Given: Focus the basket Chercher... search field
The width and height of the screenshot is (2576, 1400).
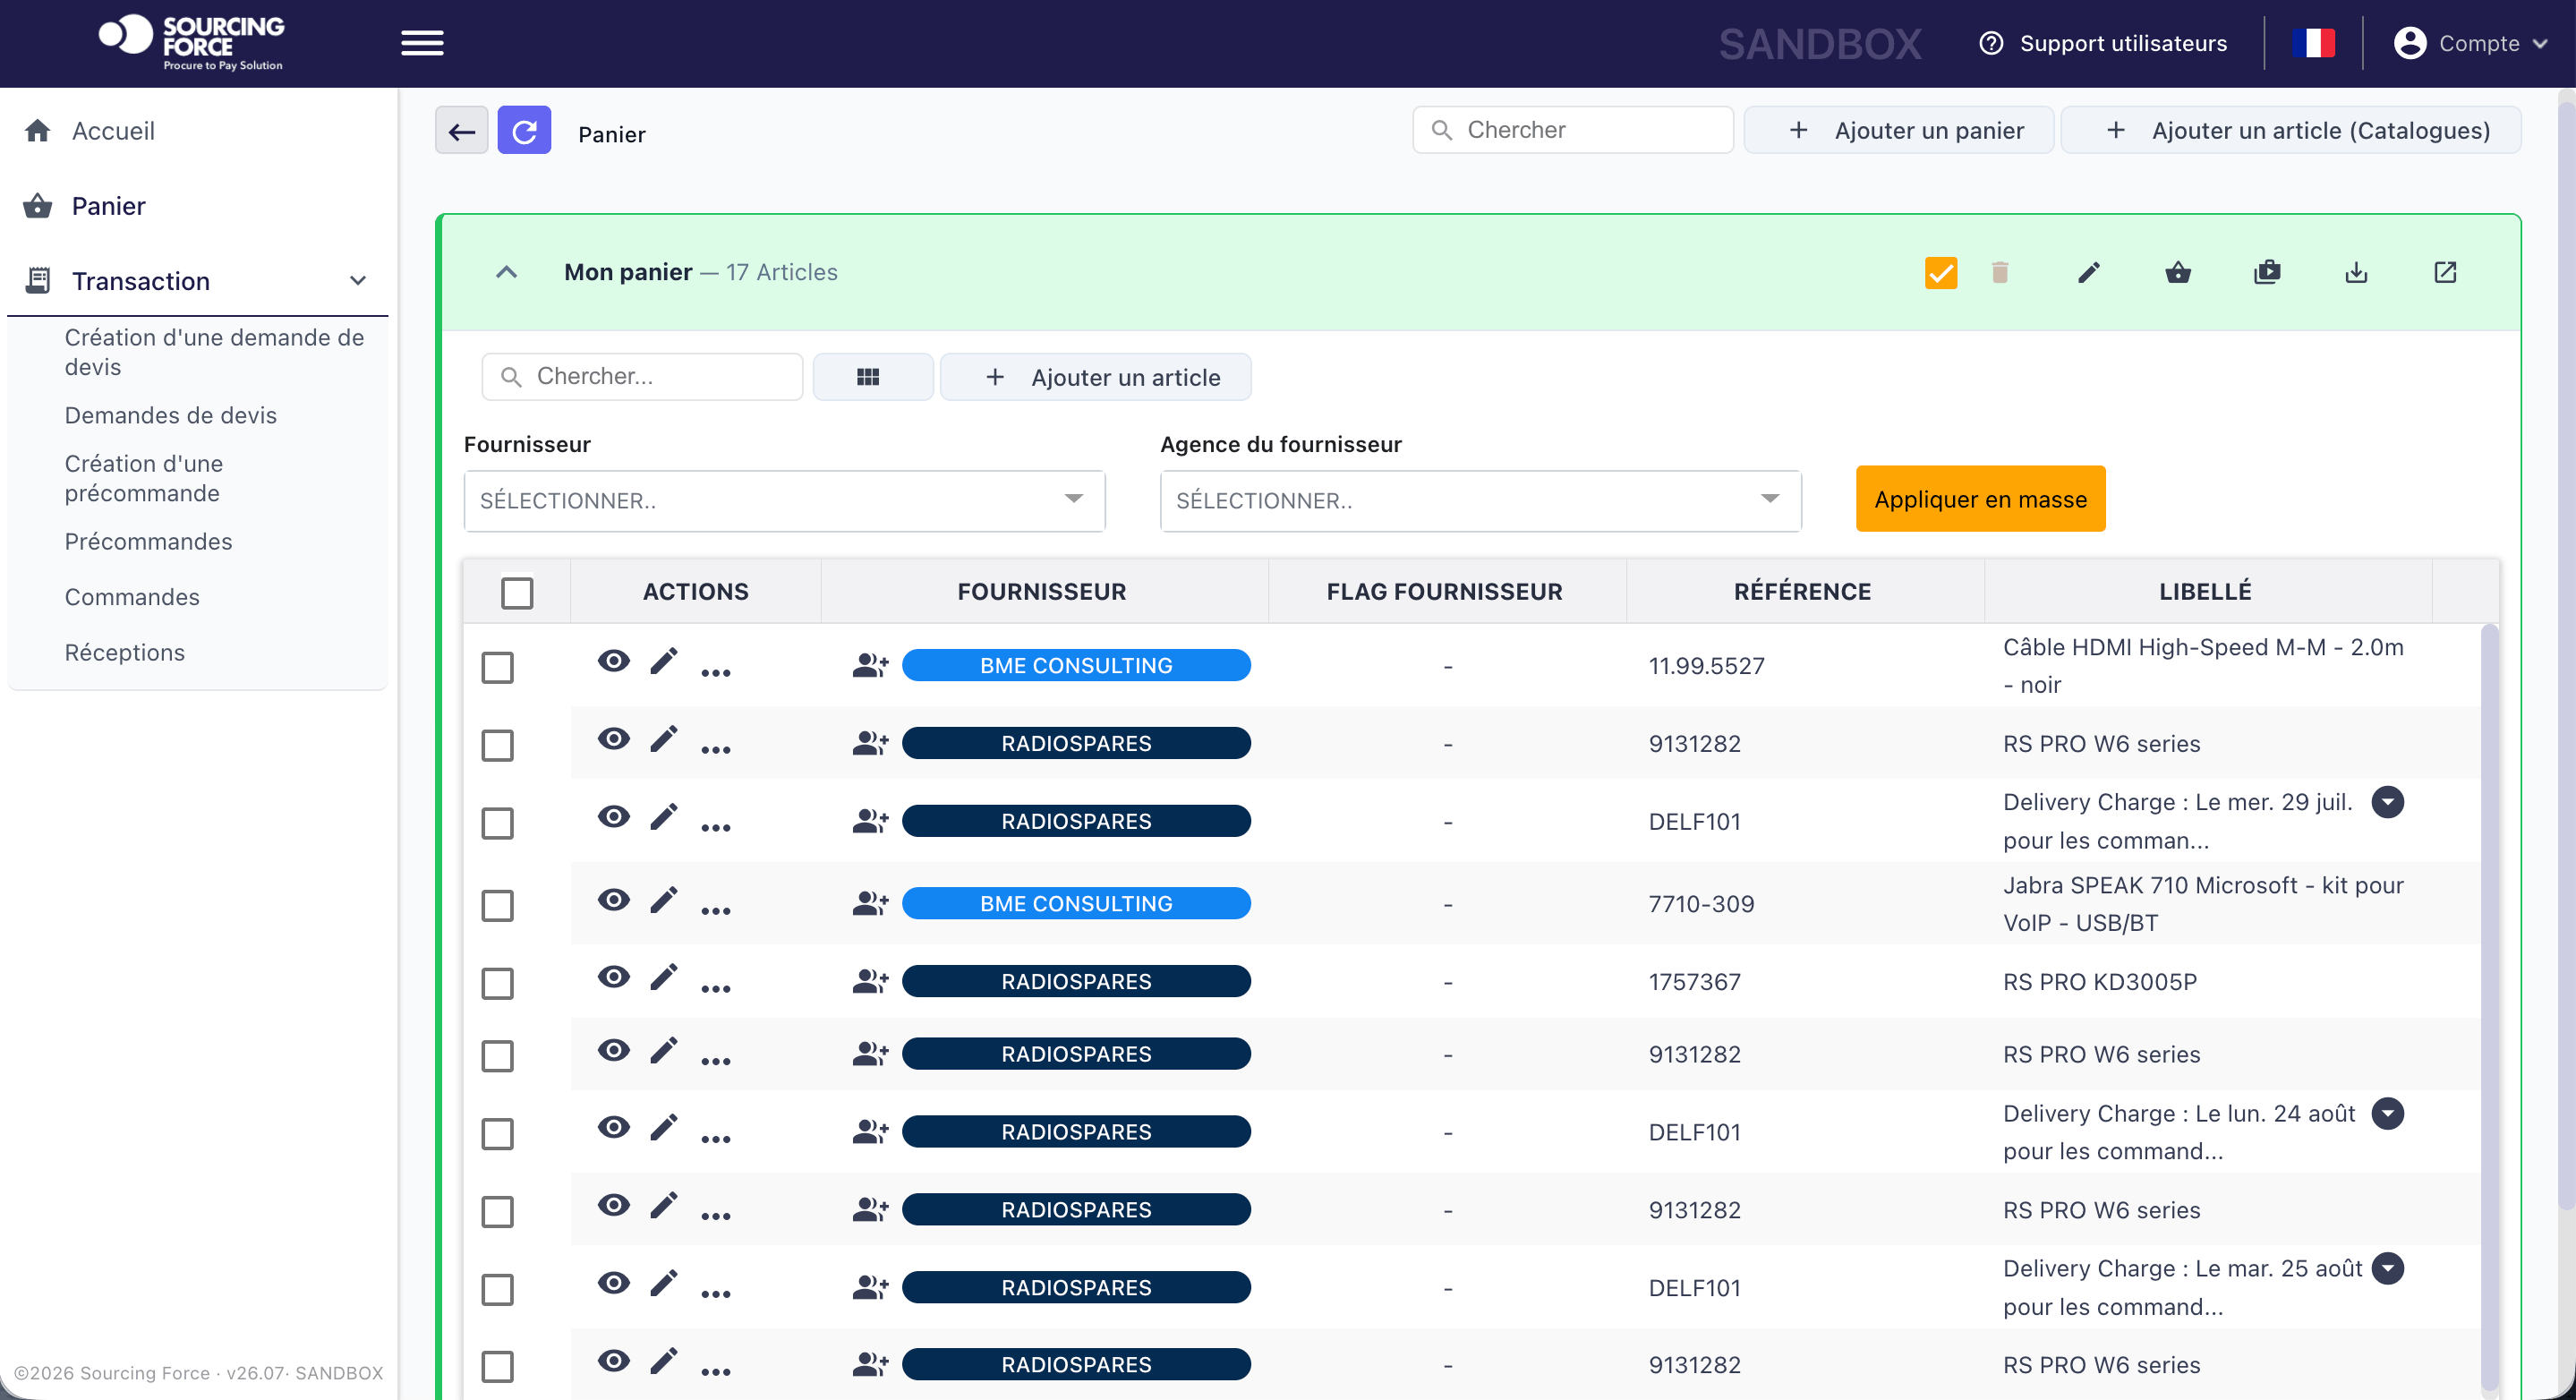Looking at the screenshot, I should pyautogui.click(x=642, y=377).
